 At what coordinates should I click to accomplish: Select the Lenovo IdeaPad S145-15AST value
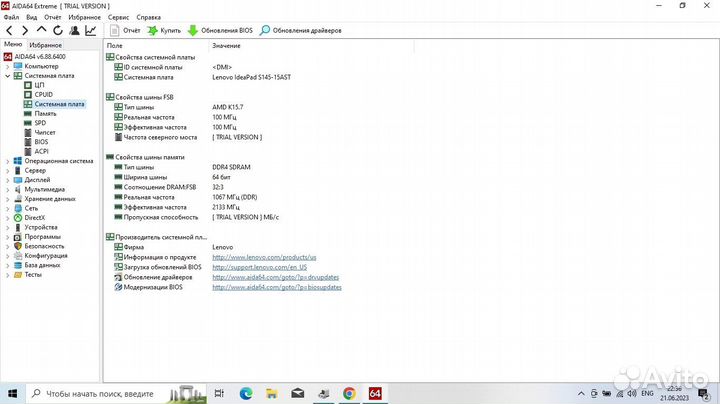click(251, 77)
